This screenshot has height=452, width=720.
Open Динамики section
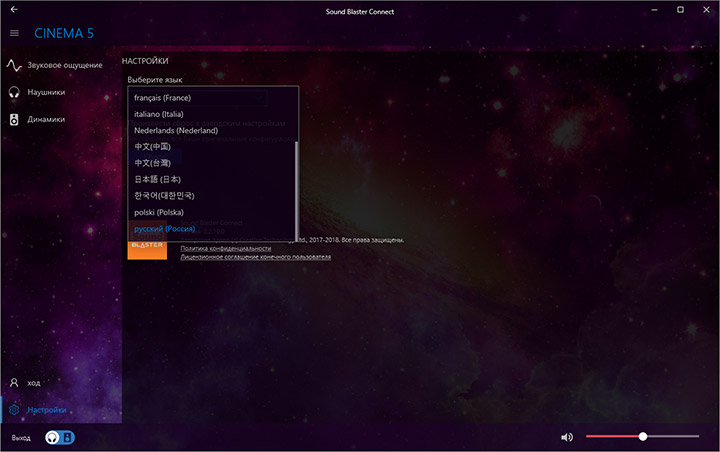coord(61,119)
